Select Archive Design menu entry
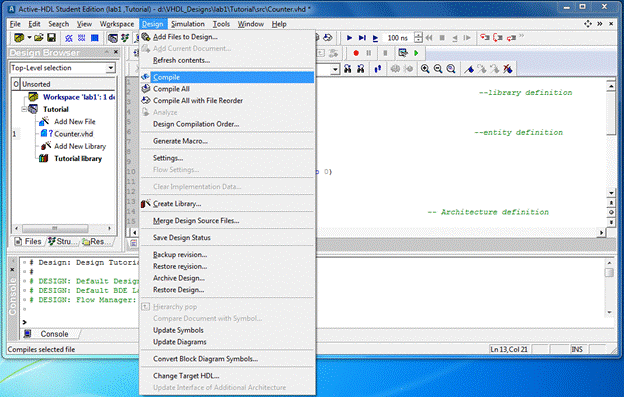The image size is (624, 397). 227,278
